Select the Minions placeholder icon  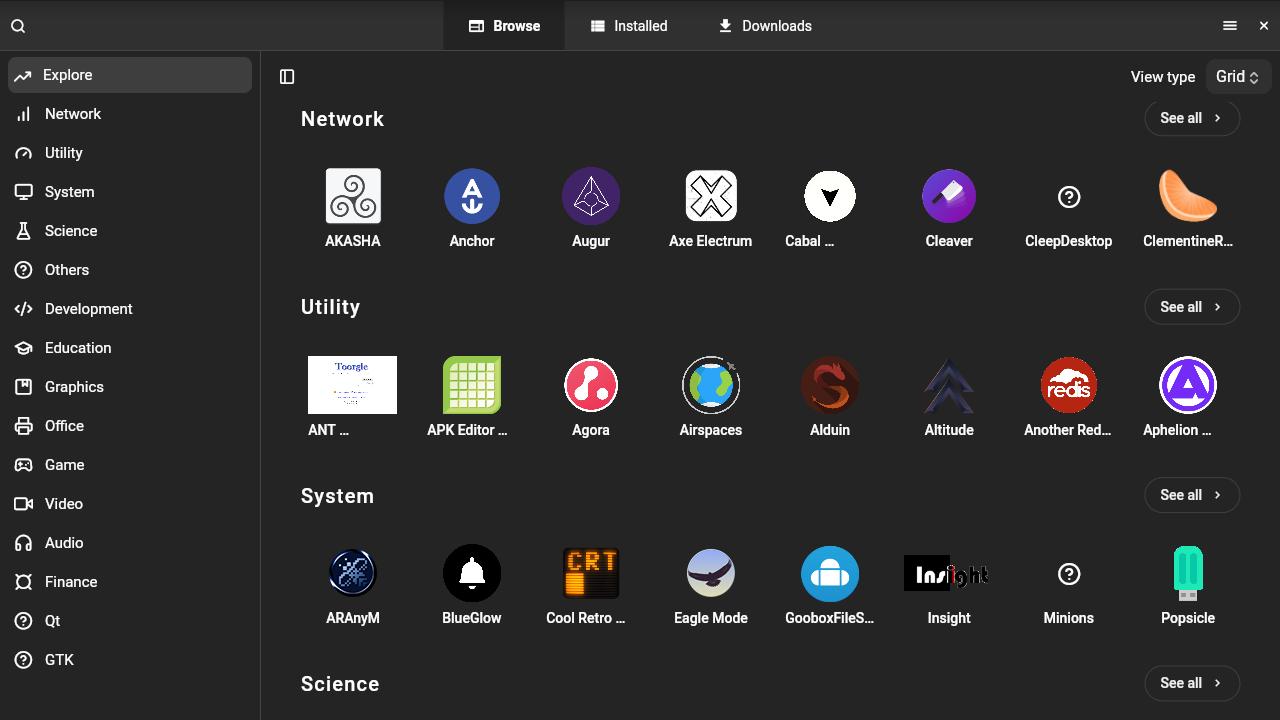click(x=1069, y=574)
